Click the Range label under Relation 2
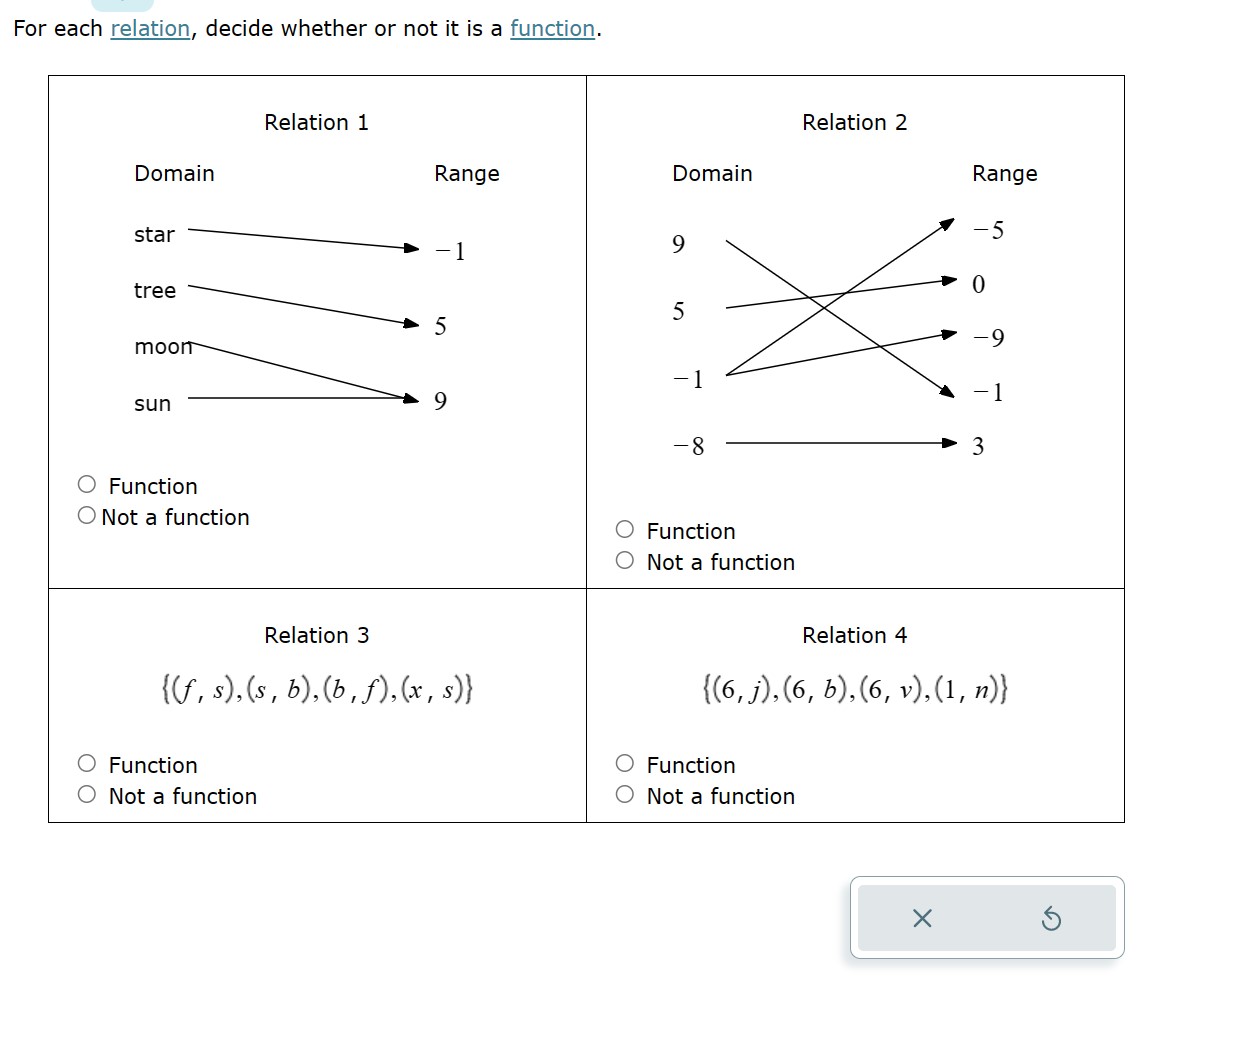1234x1042 pixels. click(1005, 173)
